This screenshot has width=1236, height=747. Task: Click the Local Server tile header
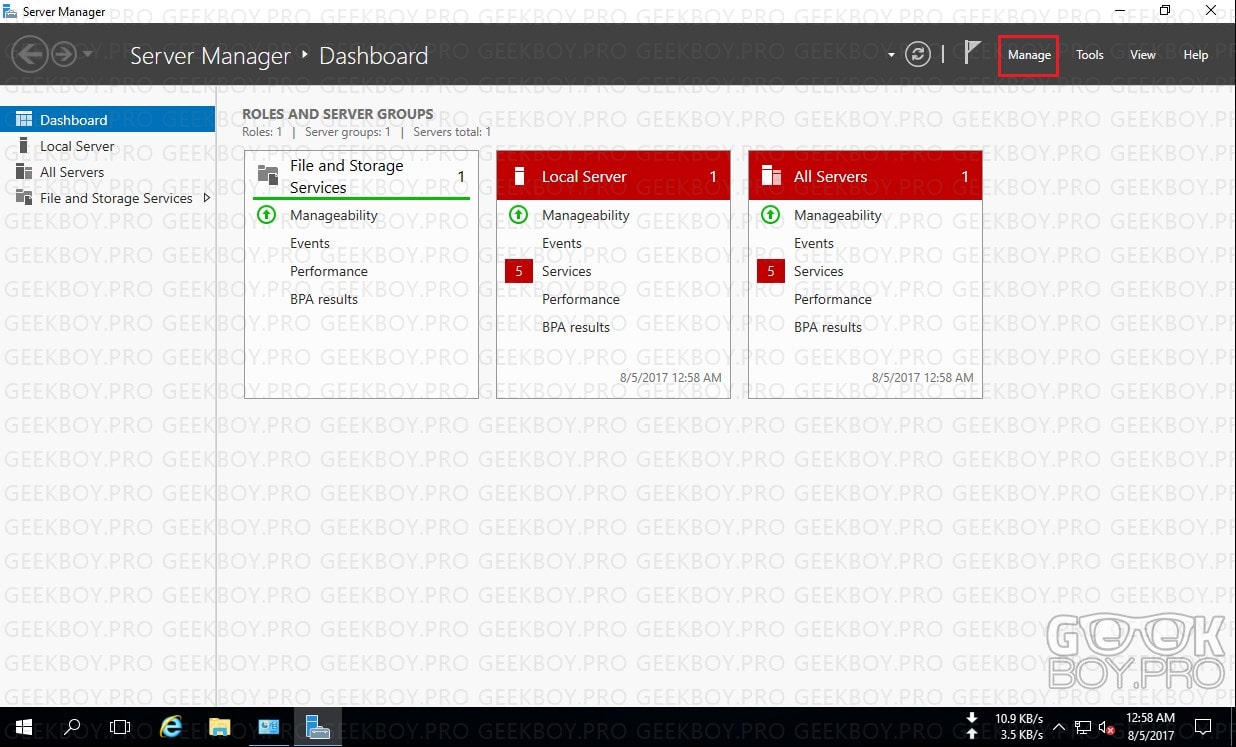tap(613, 176)
